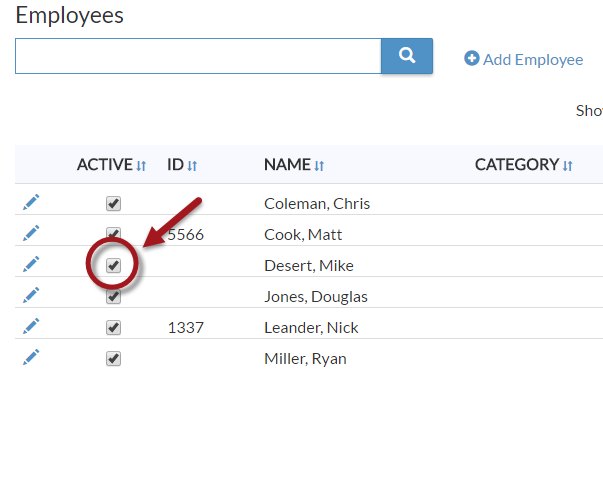The image size is (603, 490).
Task: Uncheck active box for Desert, Mike
Action: (113, 265)
